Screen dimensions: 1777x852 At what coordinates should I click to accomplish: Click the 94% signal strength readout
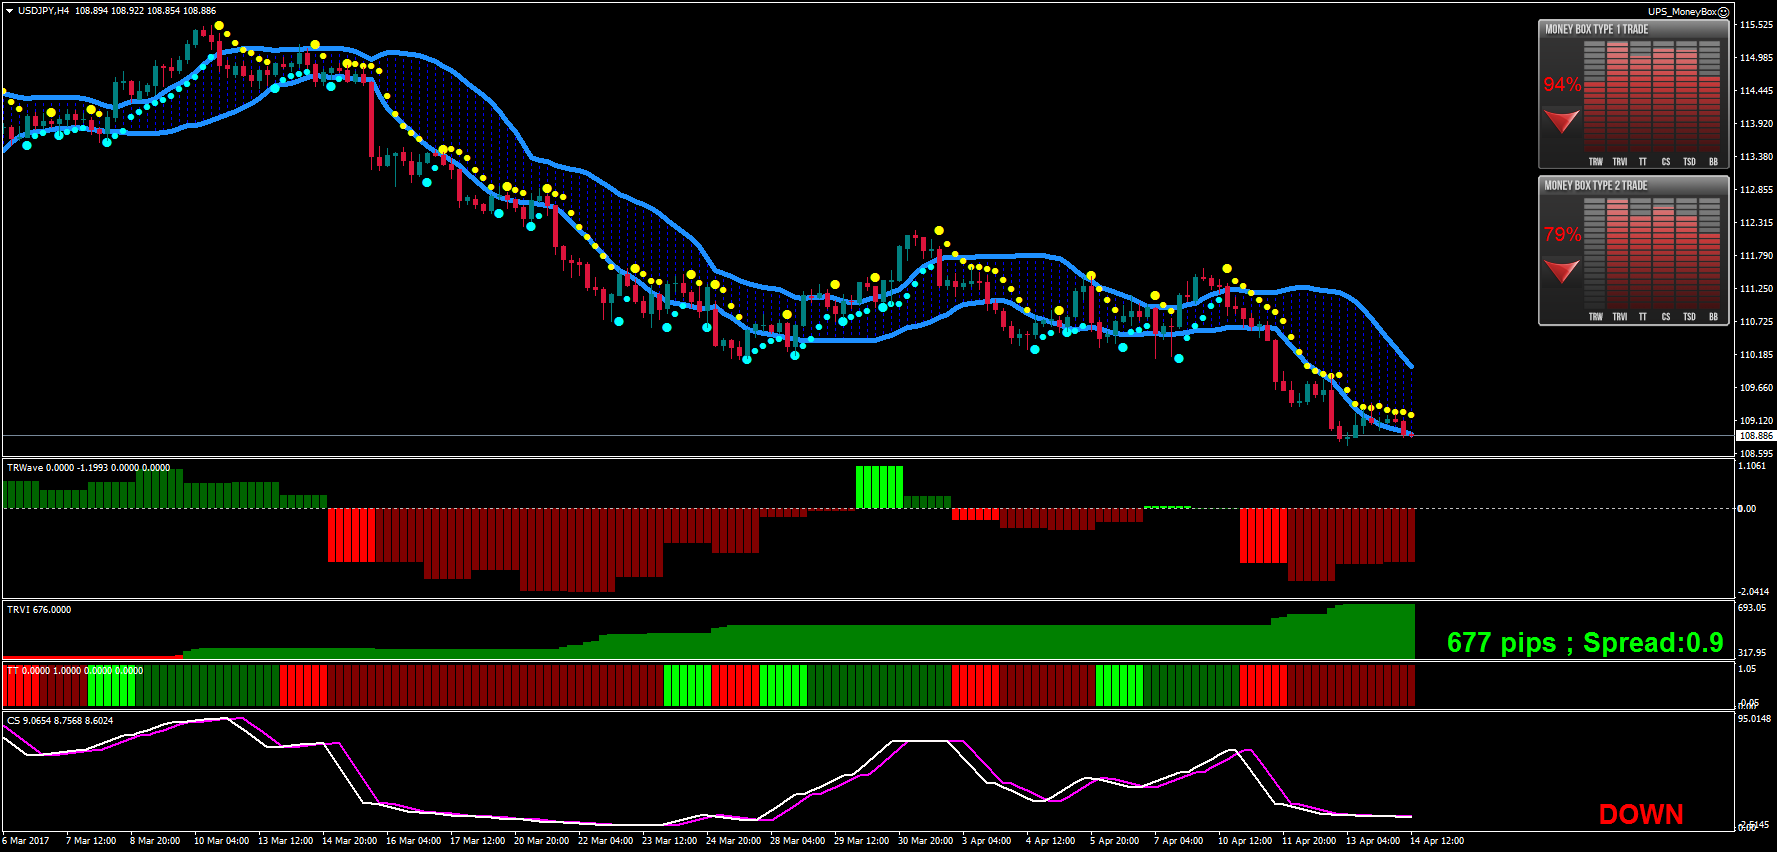(1562, 85)
